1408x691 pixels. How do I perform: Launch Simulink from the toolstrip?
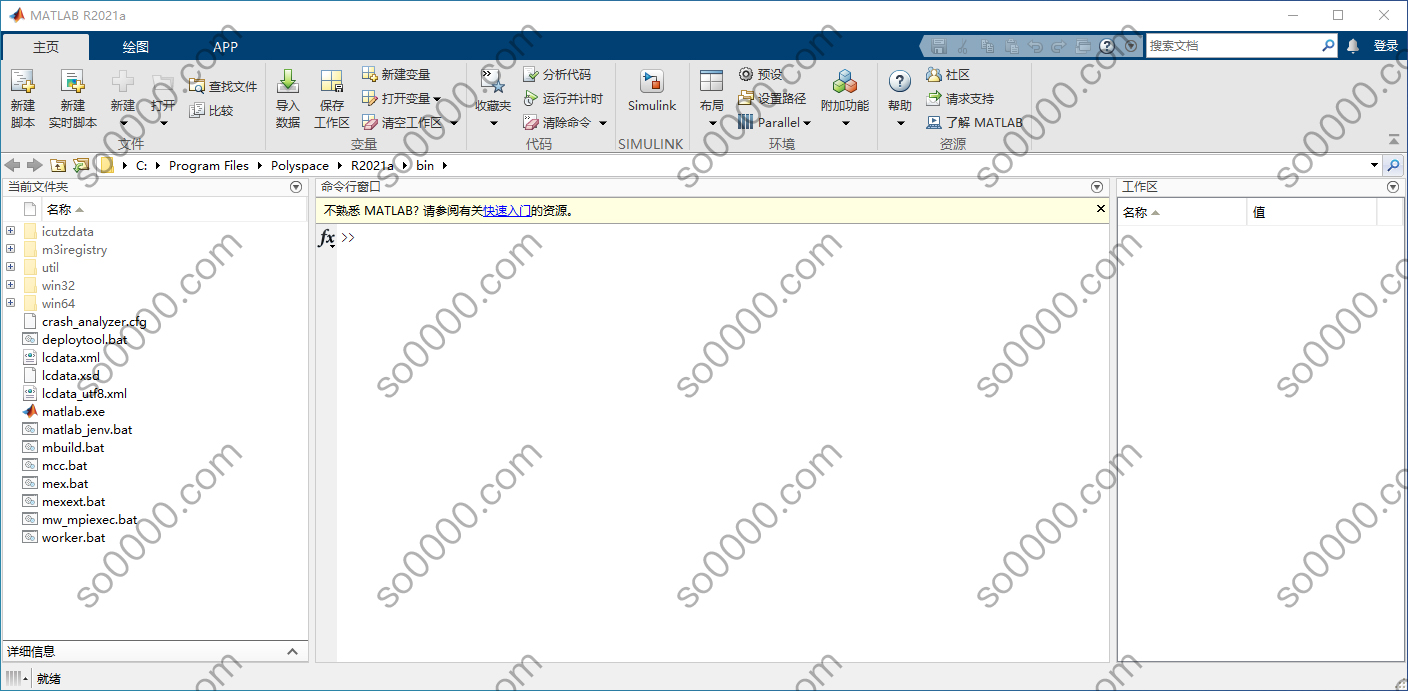(652, 92)
